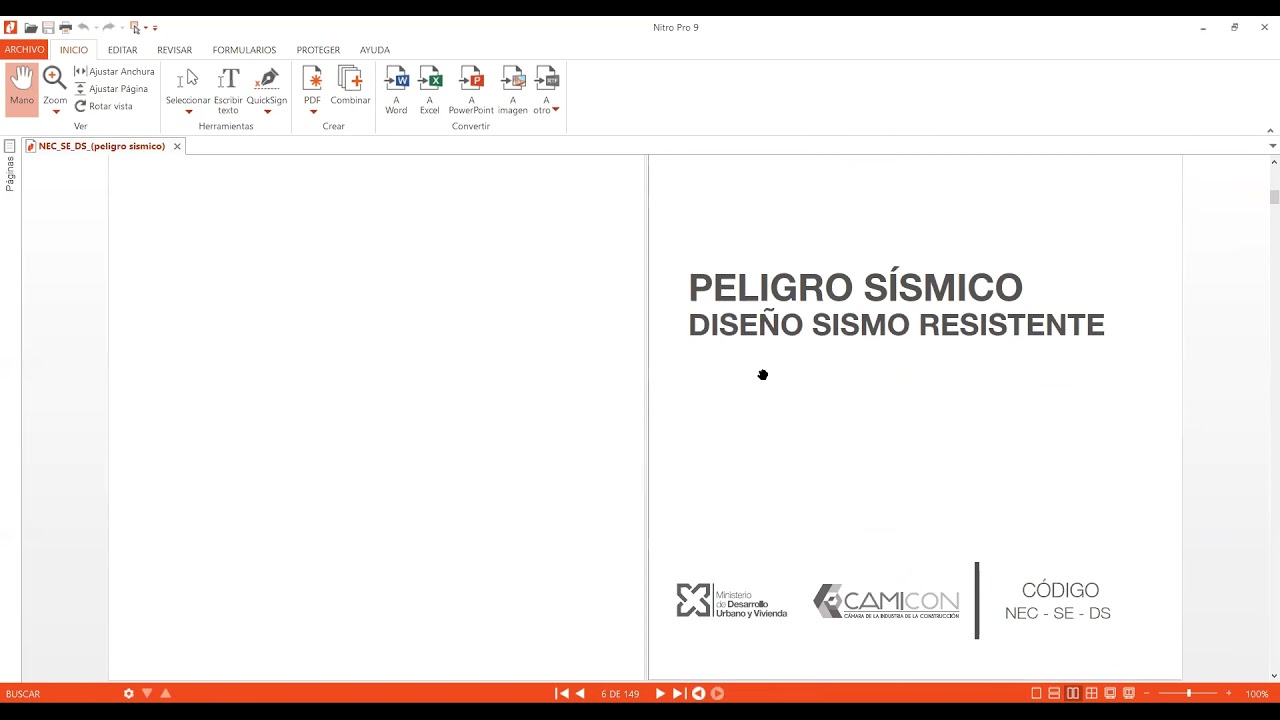The width and height of the screenshot is (1280, 720).
Task: Find next result down arrow
Action: [147, 693]
